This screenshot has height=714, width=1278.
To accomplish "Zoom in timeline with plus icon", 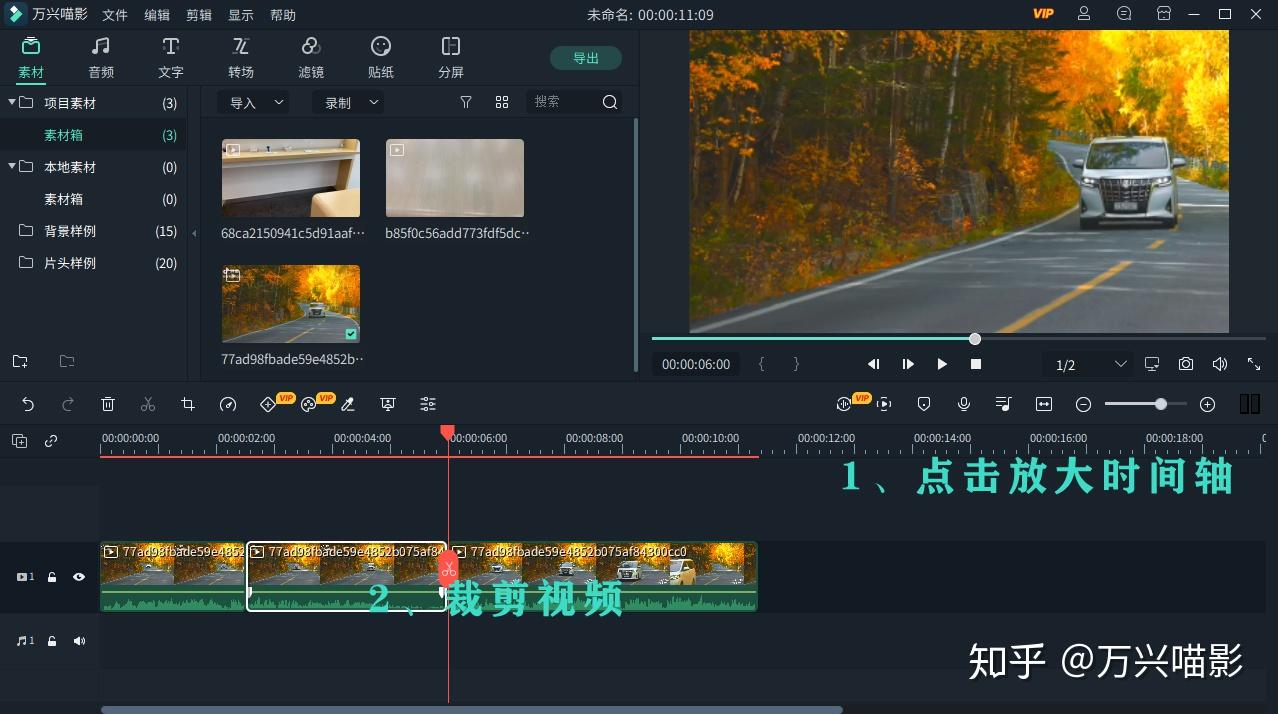I will pos(1207,404).
